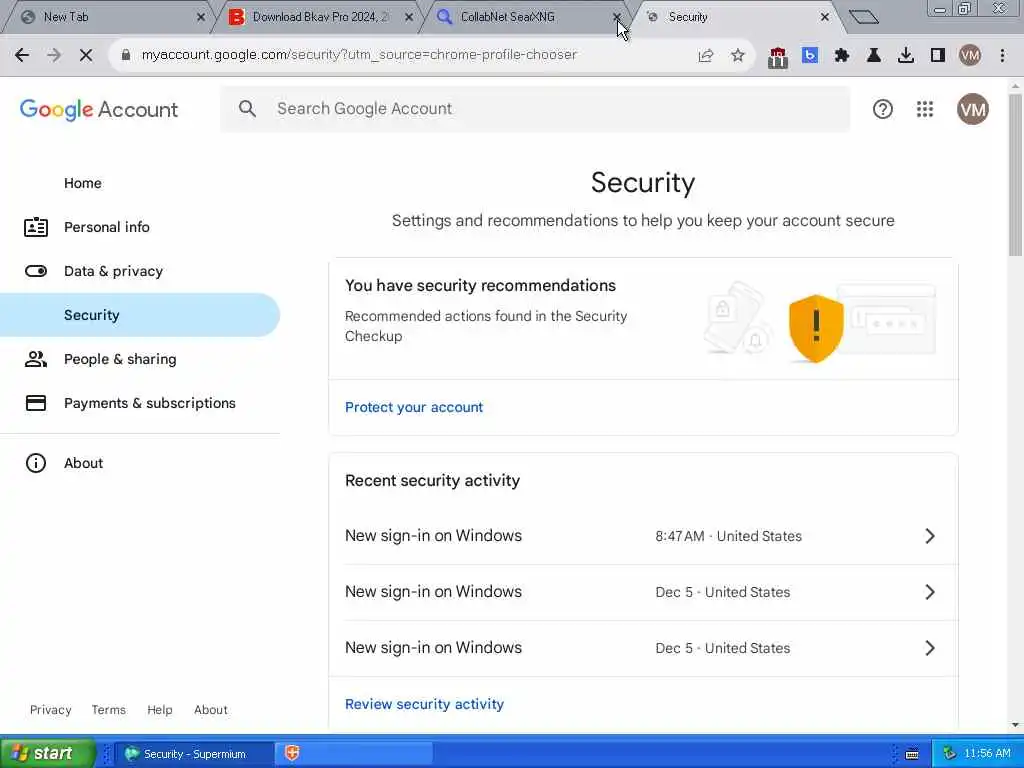Click the Protect your account link
1024x768 pixels.
(414, 408)
